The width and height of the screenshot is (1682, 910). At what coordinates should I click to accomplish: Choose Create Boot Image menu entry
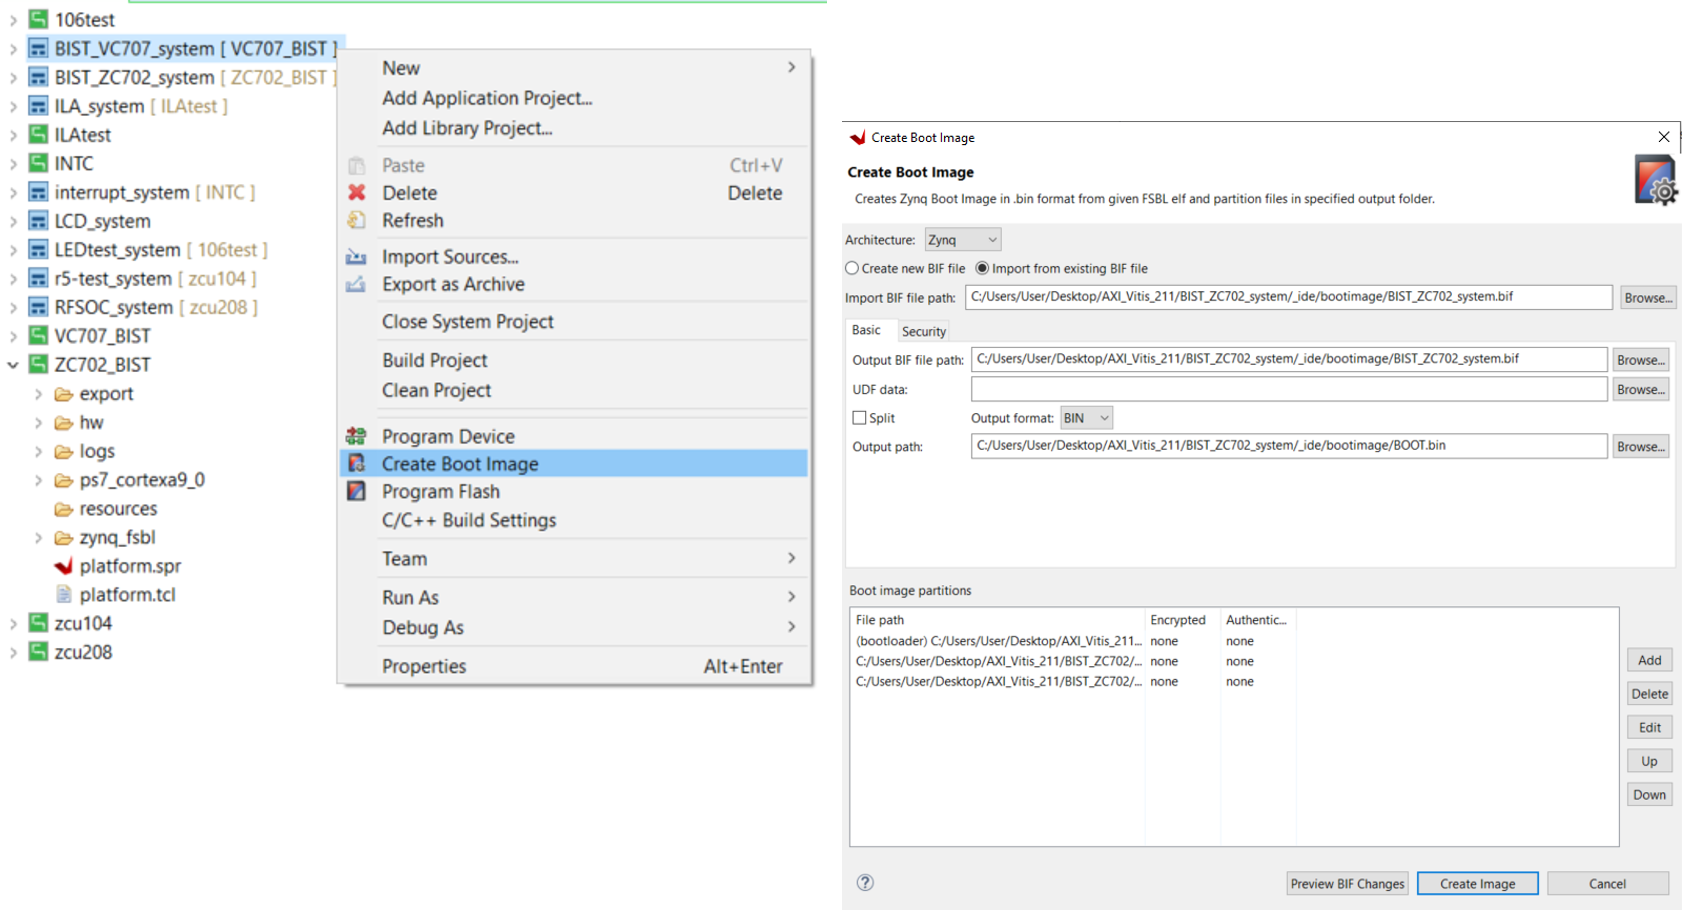tap(574, 463)
